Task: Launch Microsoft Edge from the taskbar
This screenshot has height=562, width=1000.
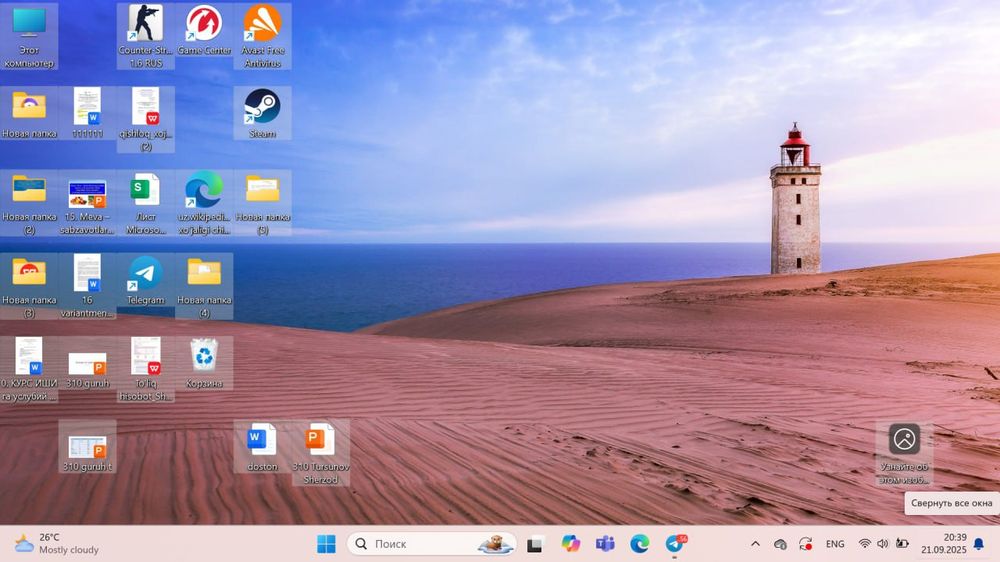Action: pyautogui.click(x=639, y=544)
